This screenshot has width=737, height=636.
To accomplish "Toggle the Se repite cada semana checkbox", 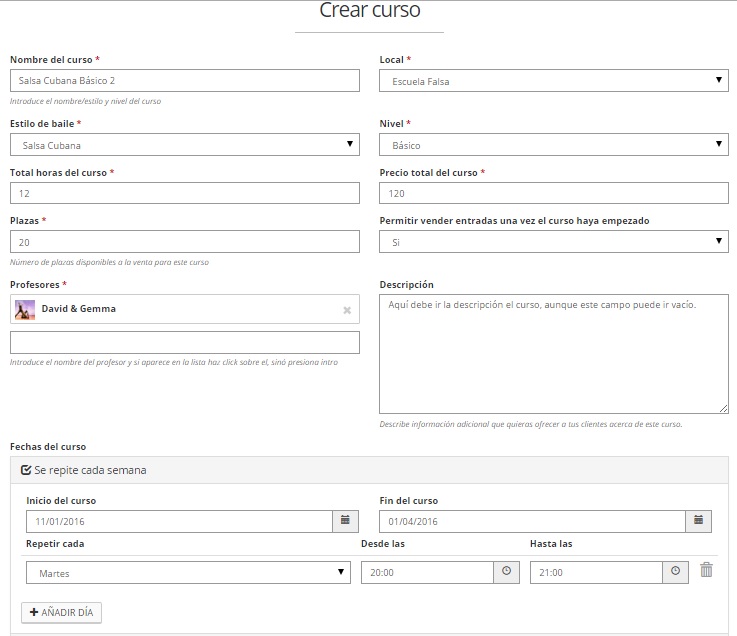I will tap(26, 469).
